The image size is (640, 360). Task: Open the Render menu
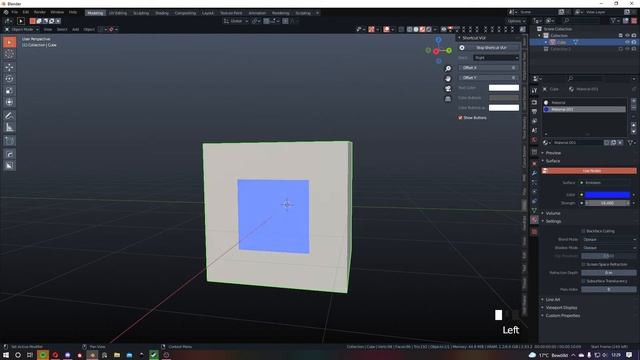40,13
